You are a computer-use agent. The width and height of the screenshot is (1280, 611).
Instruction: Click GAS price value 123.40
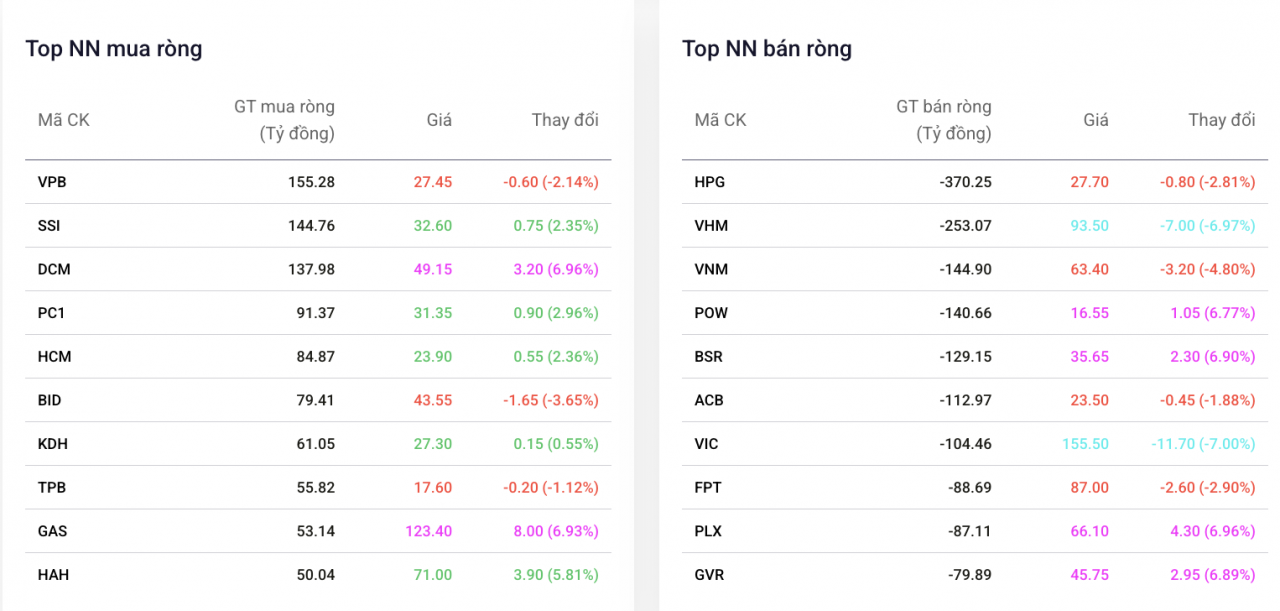pos(428,531)
